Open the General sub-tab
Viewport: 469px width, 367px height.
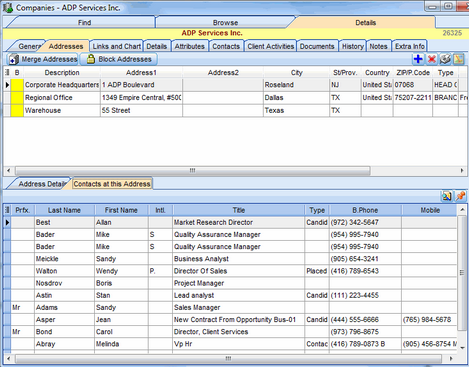tap(29, 46)
